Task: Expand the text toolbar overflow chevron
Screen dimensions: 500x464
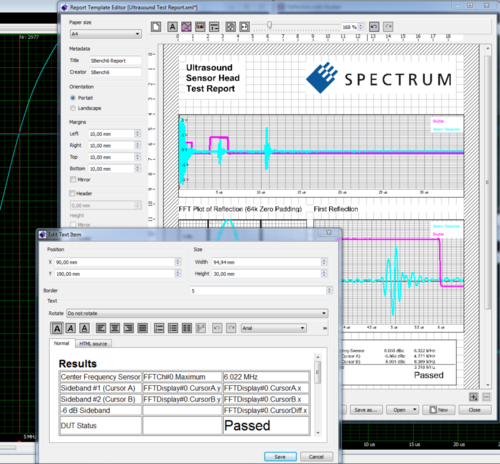Action: [x=325, y=328]
